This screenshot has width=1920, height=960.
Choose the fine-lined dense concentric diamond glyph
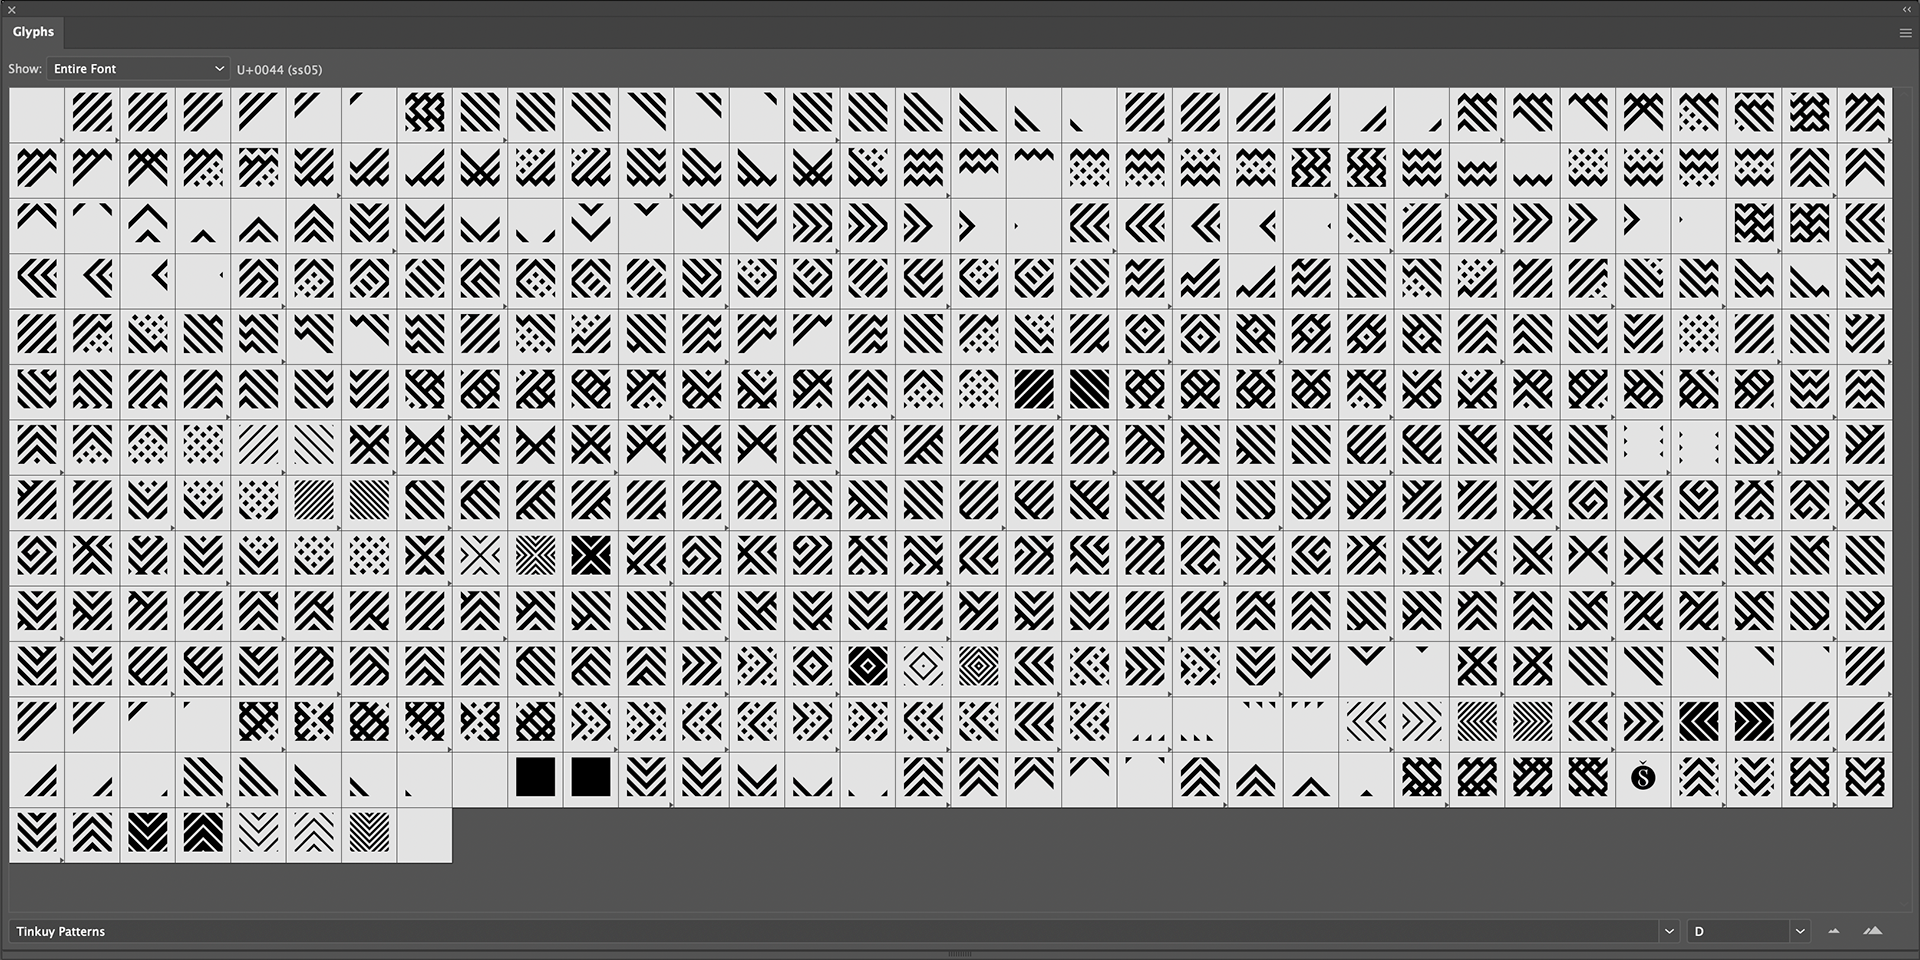[x=979, y=667]
